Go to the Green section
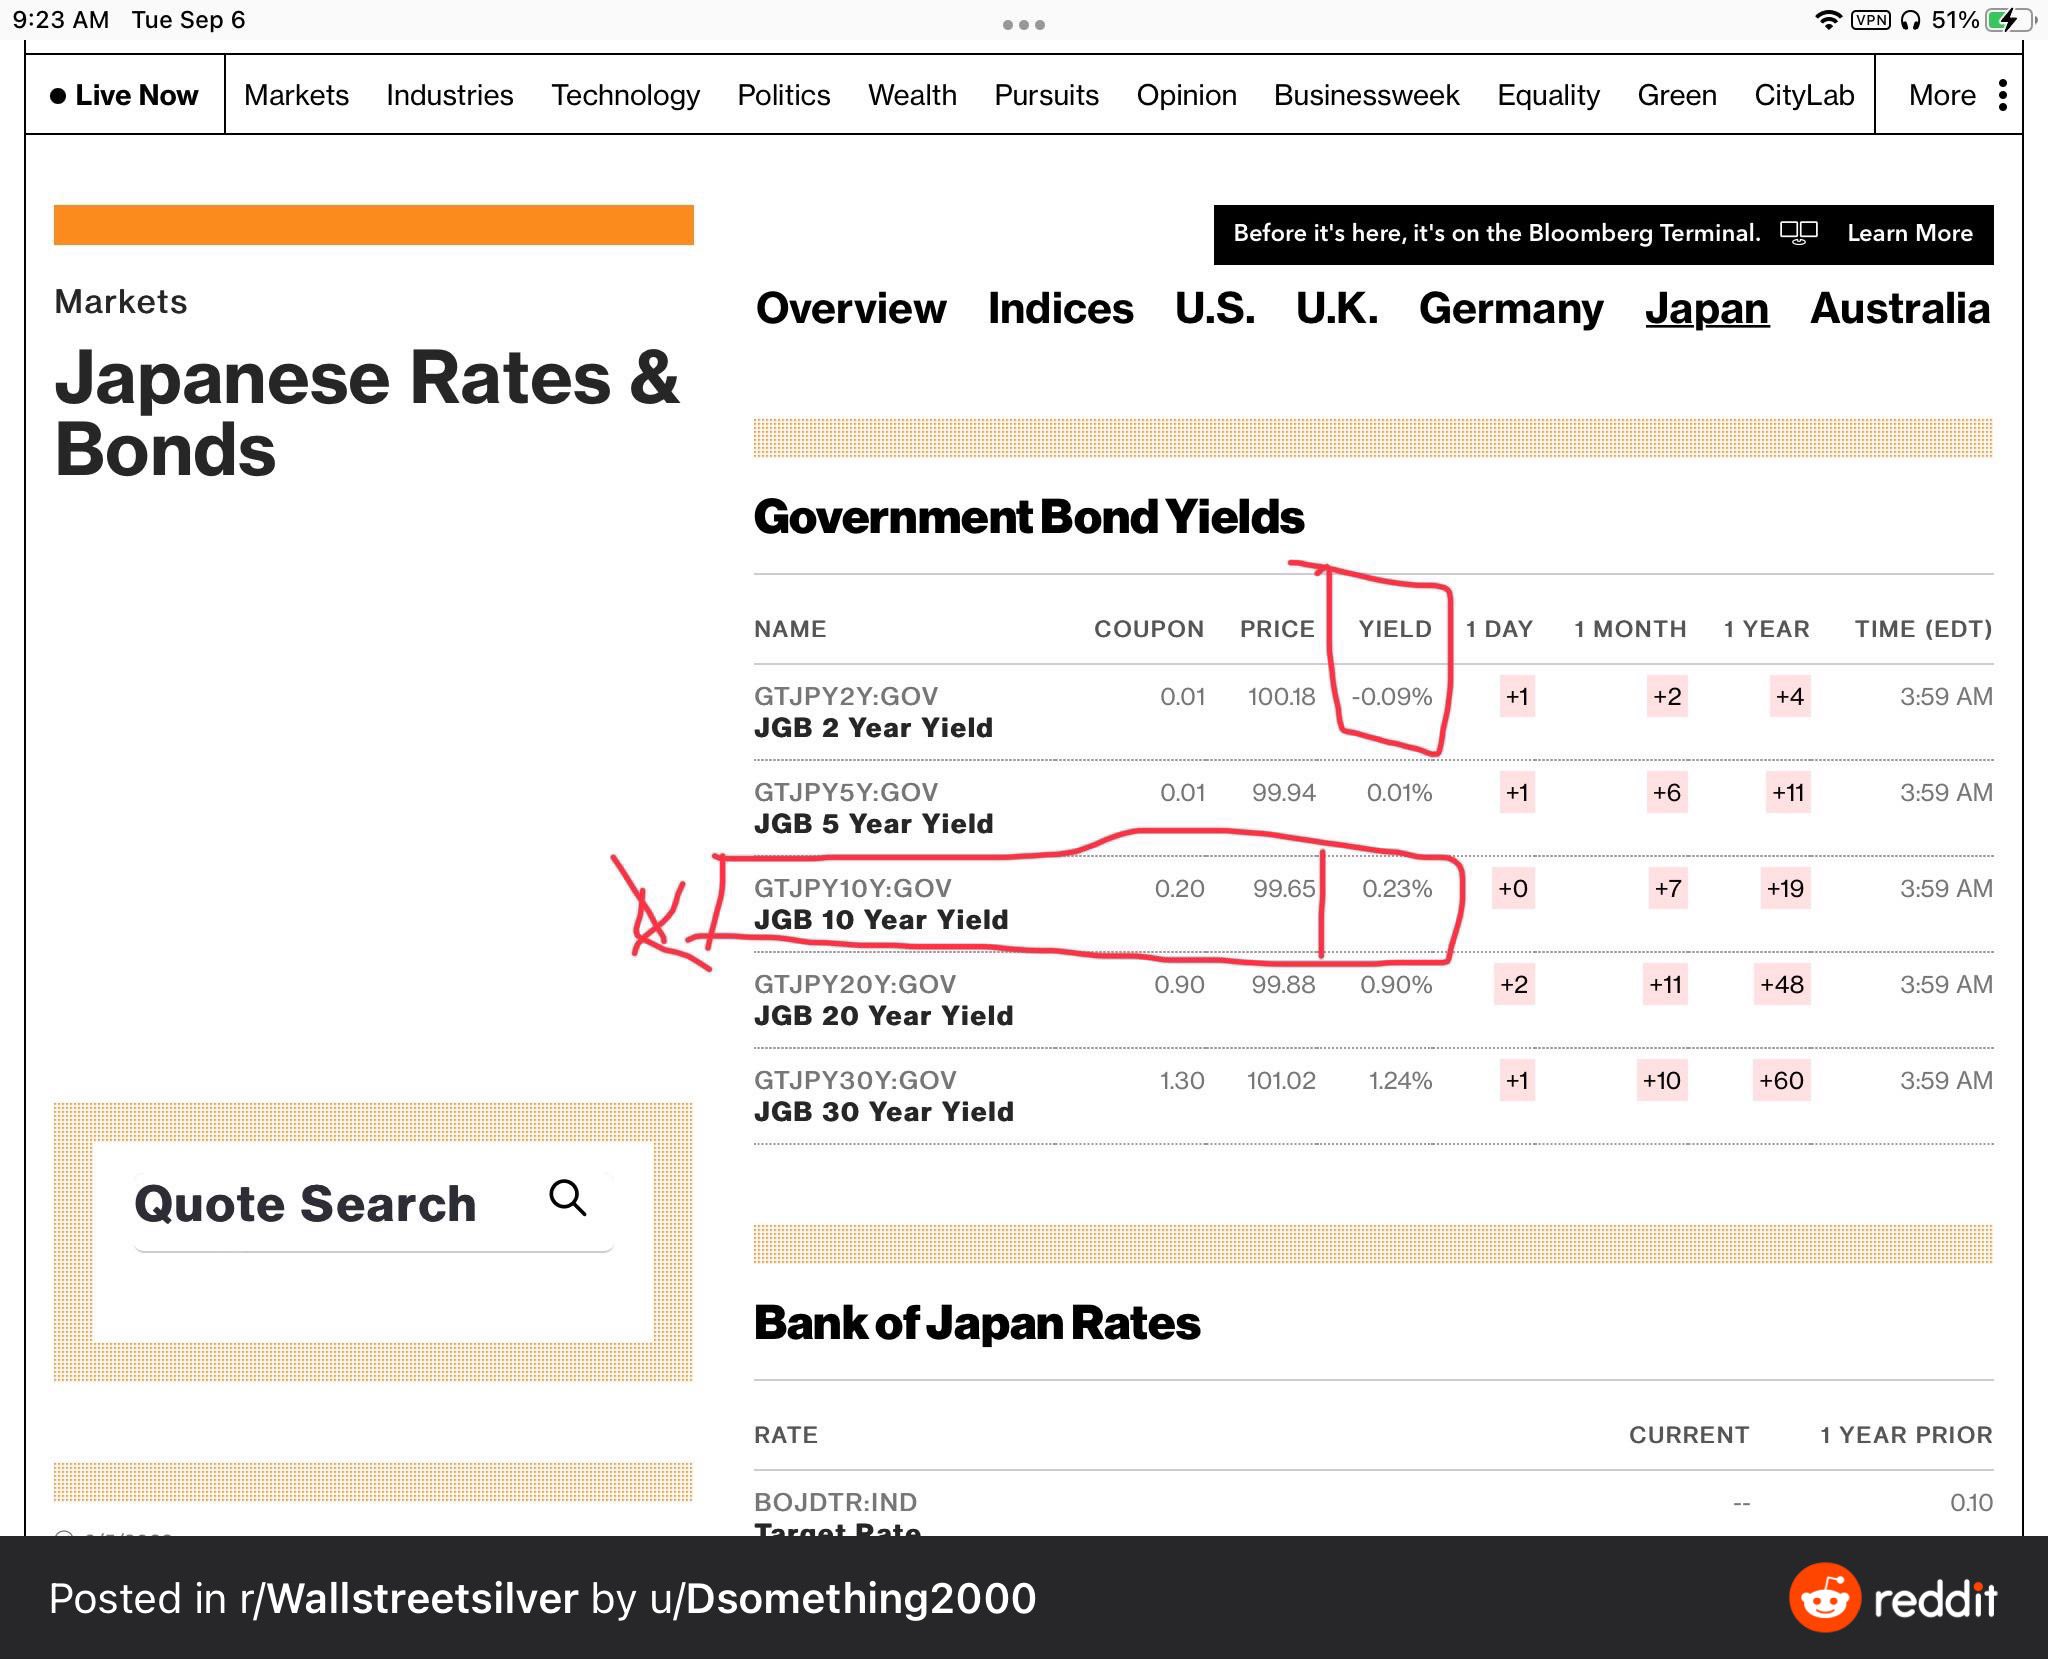The image size is (2048, 1659). [x=1677, y=95]
